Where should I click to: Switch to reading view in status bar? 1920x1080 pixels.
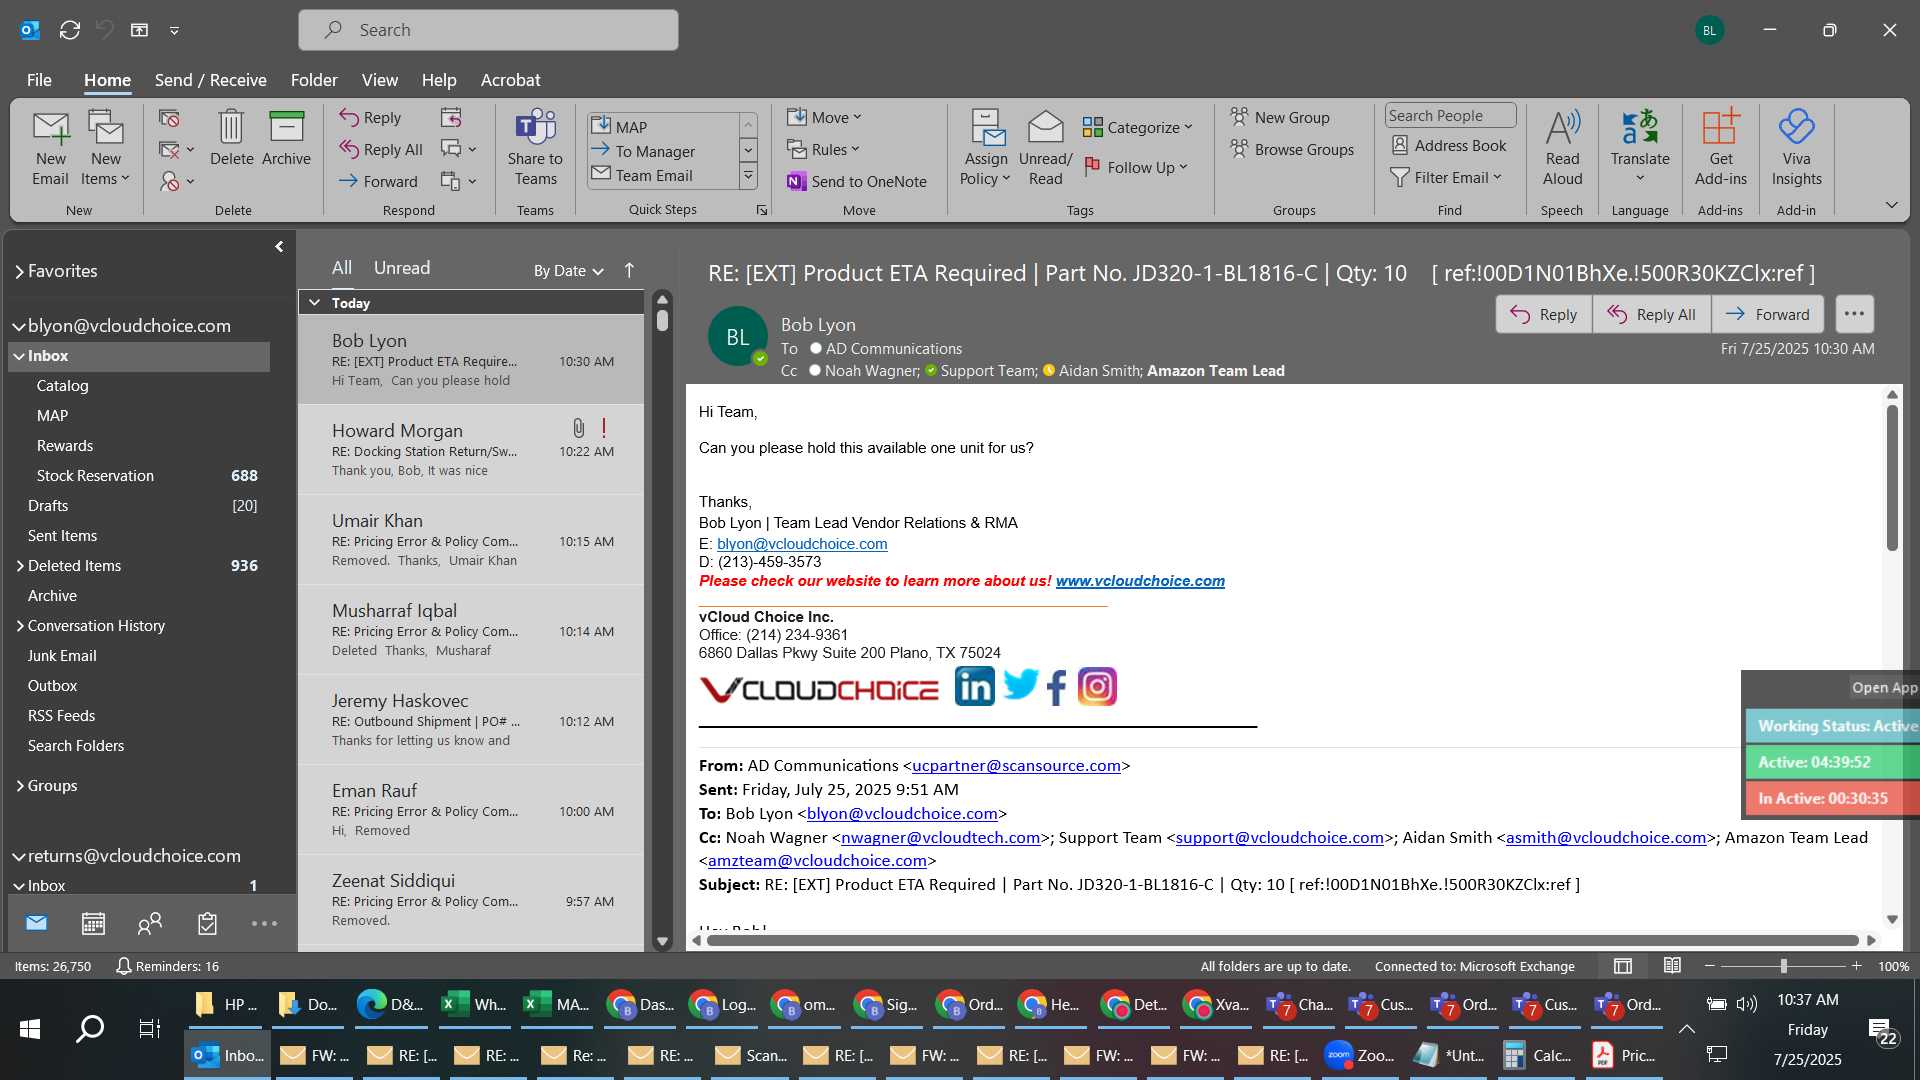(x=1672, y=966)
